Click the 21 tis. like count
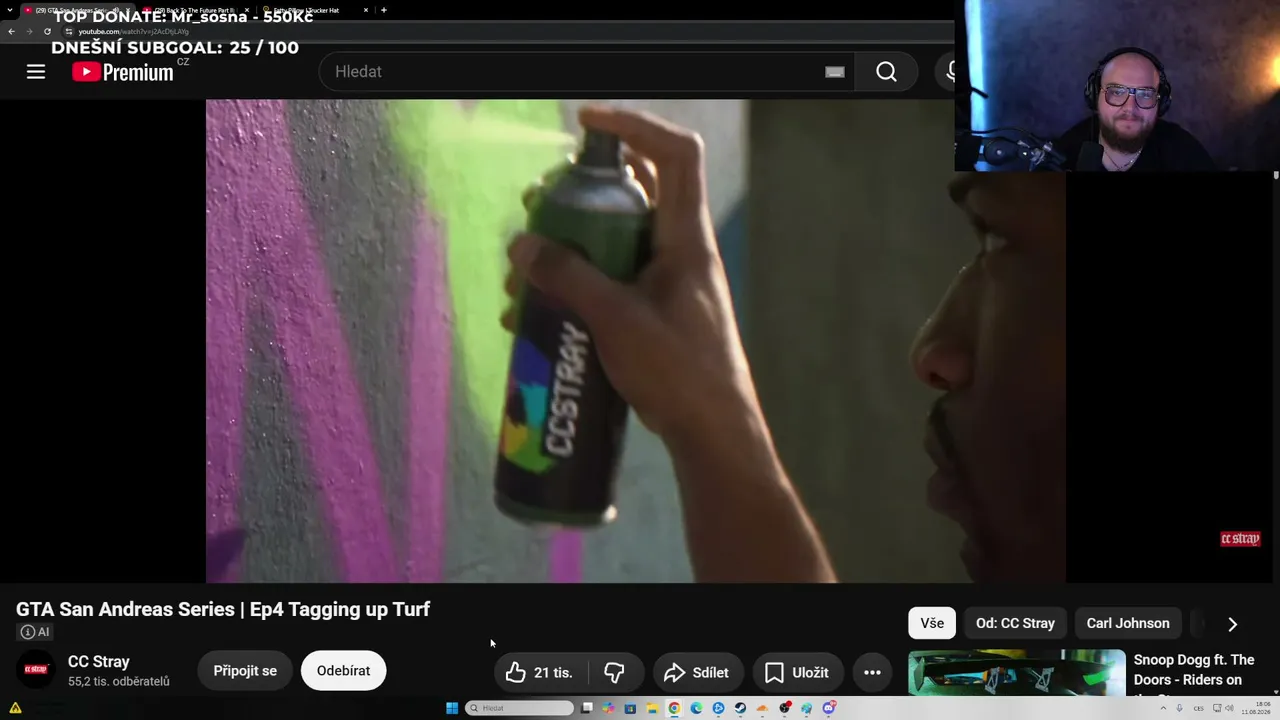 [x=553, y=673]
